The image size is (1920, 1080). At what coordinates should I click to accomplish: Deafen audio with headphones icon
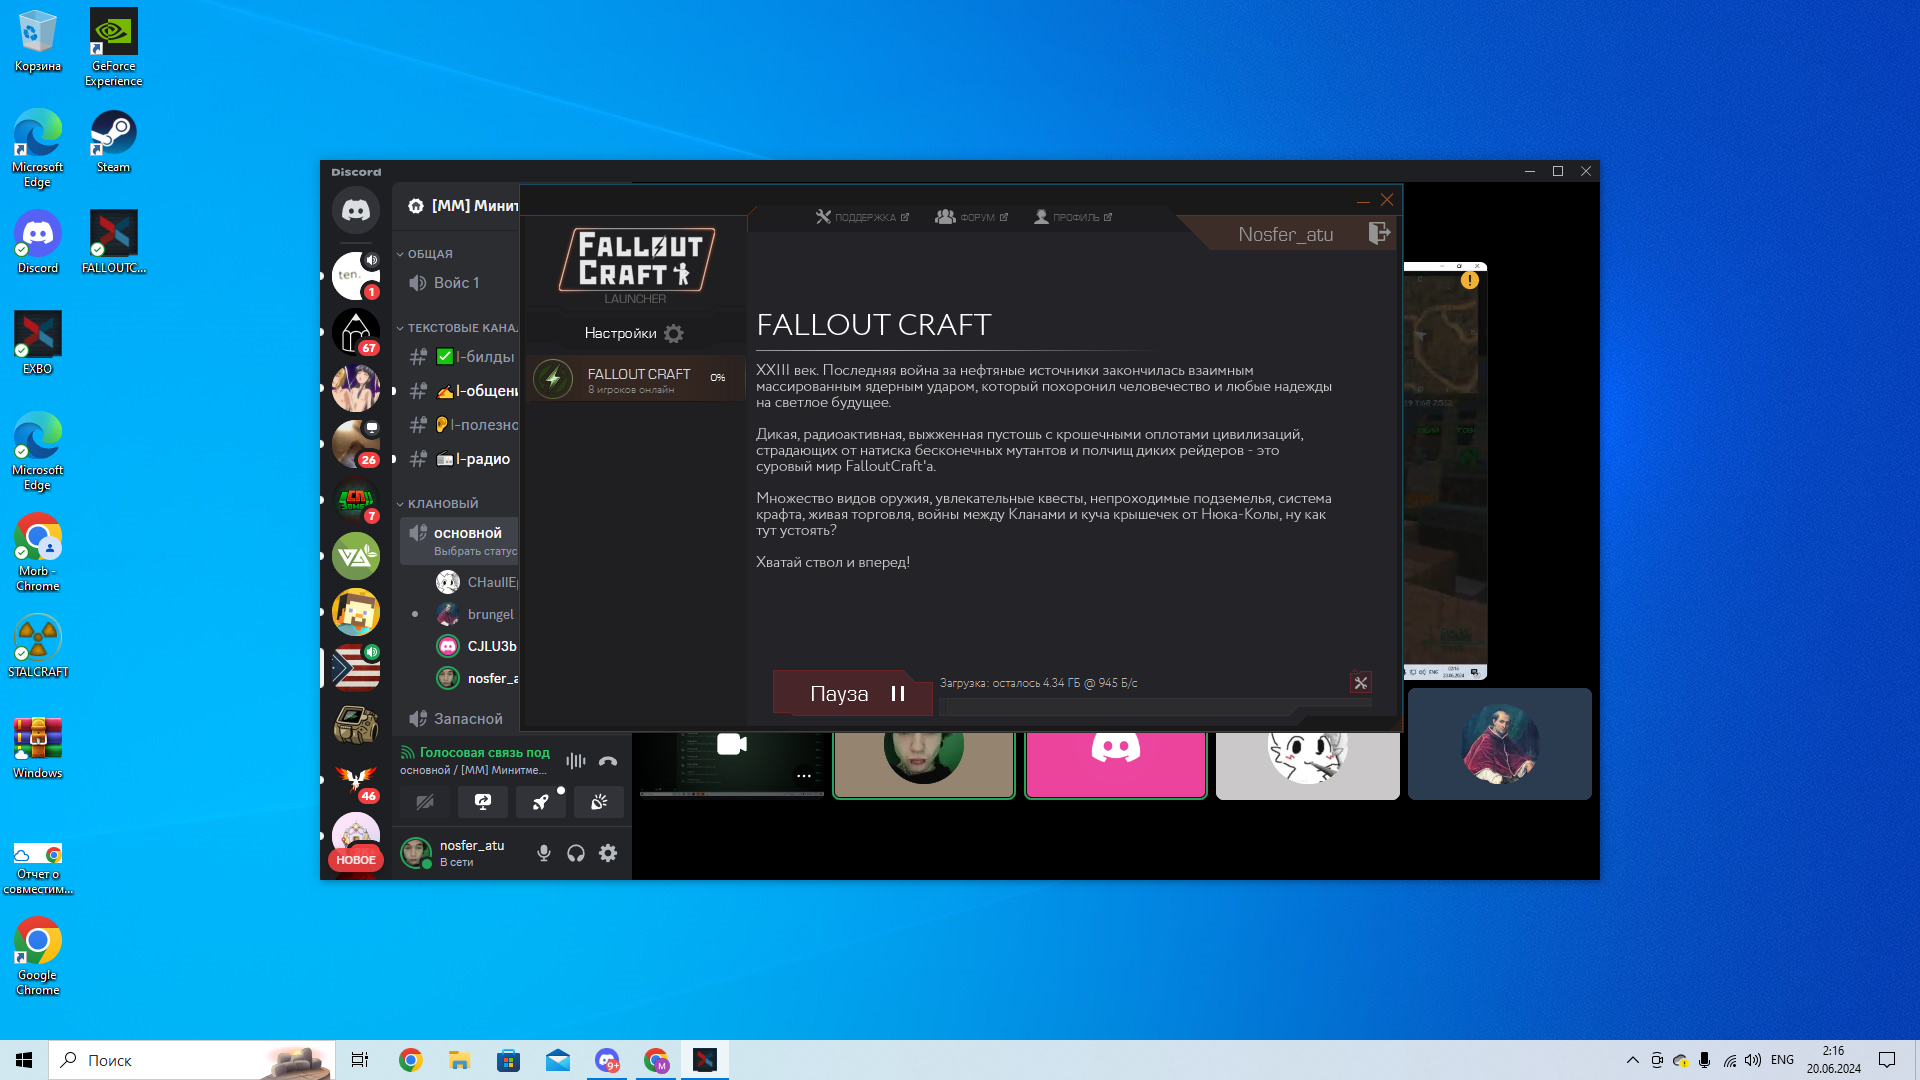(576, 853)
